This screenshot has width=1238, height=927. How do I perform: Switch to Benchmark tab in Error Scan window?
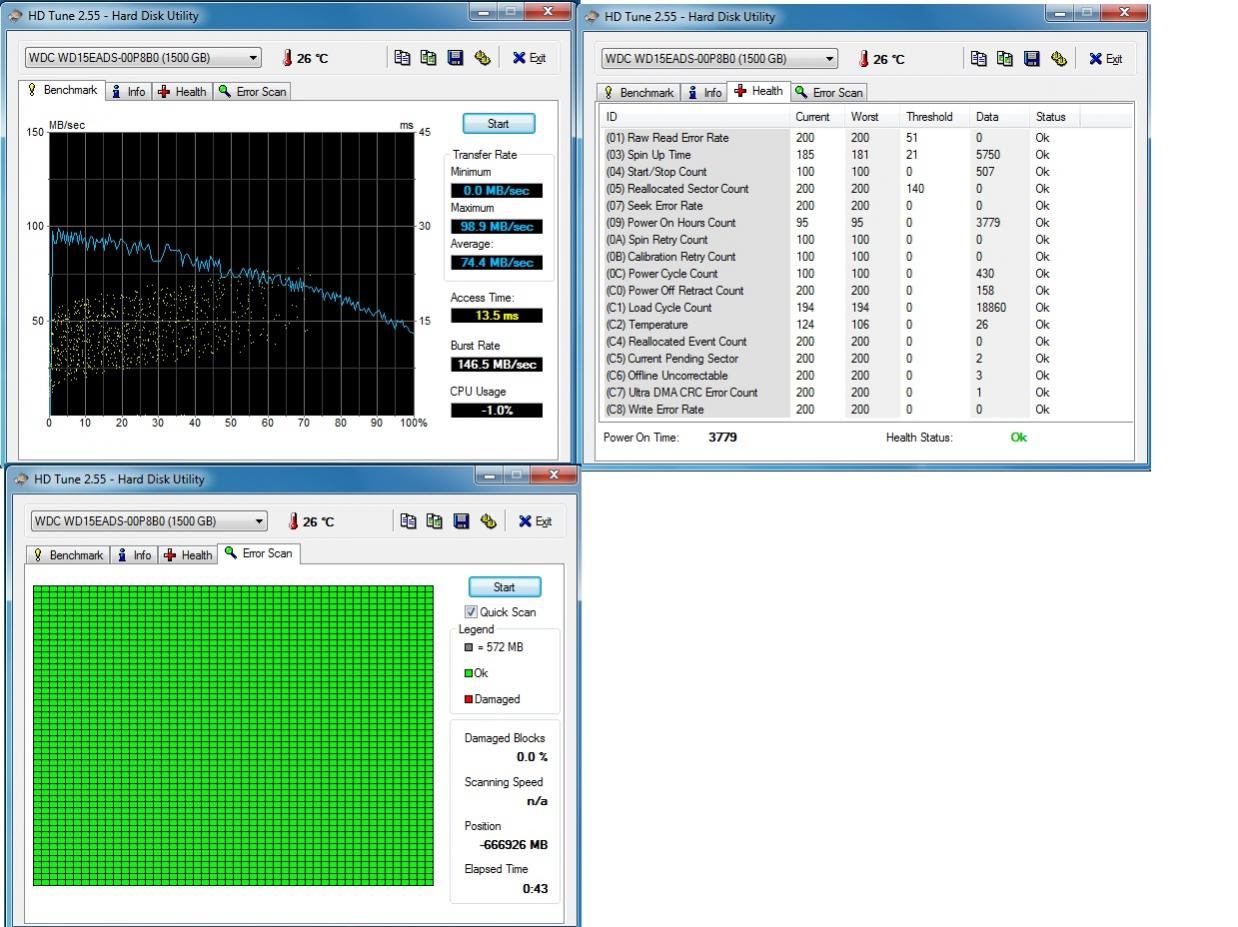click(x=69, y=555)
